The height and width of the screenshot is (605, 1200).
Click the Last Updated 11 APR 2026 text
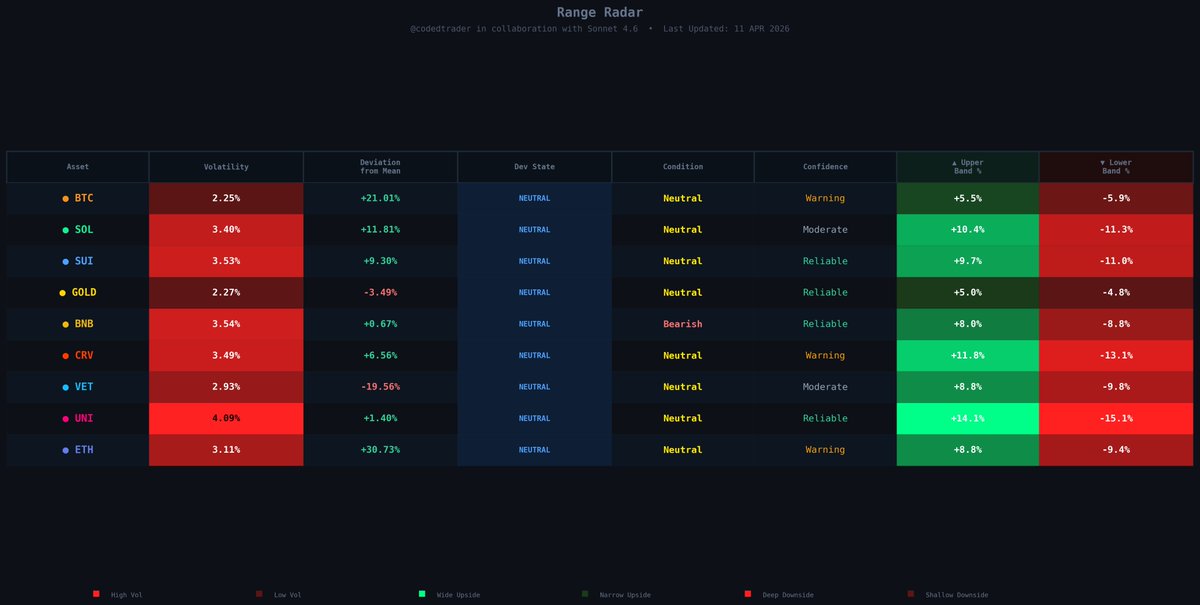click(726, 29)
